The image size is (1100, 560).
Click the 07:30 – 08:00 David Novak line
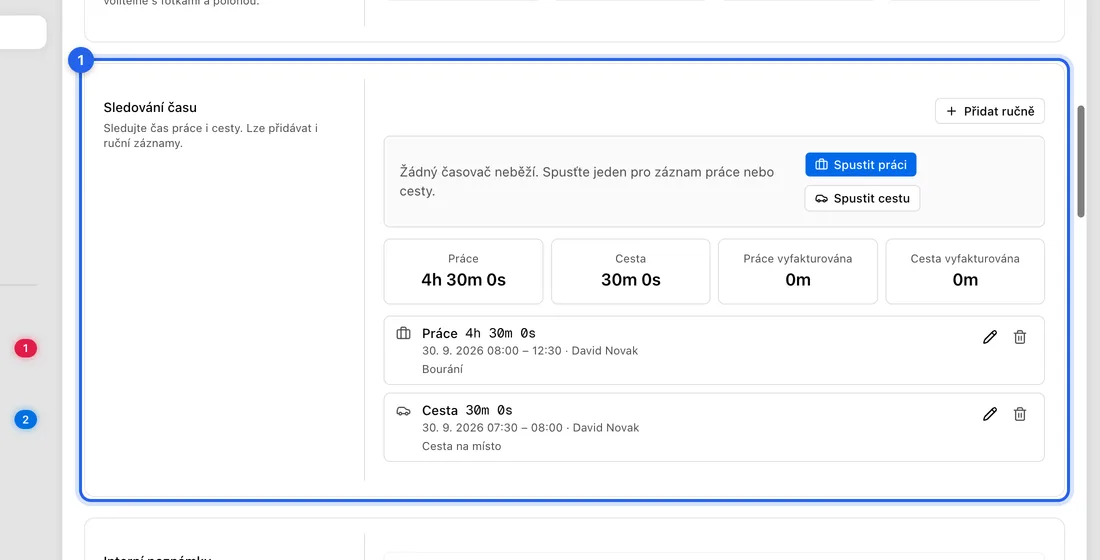tap(531, 428)
